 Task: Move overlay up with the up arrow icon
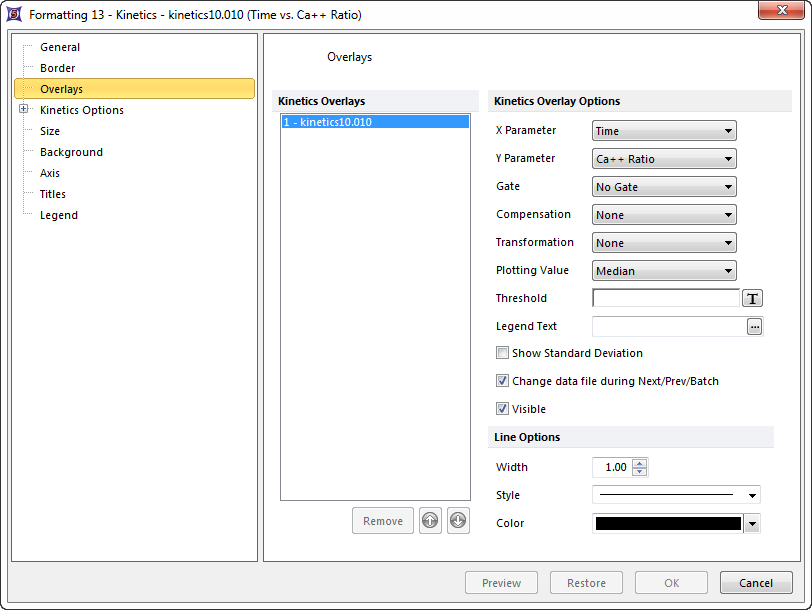(430, 521)
